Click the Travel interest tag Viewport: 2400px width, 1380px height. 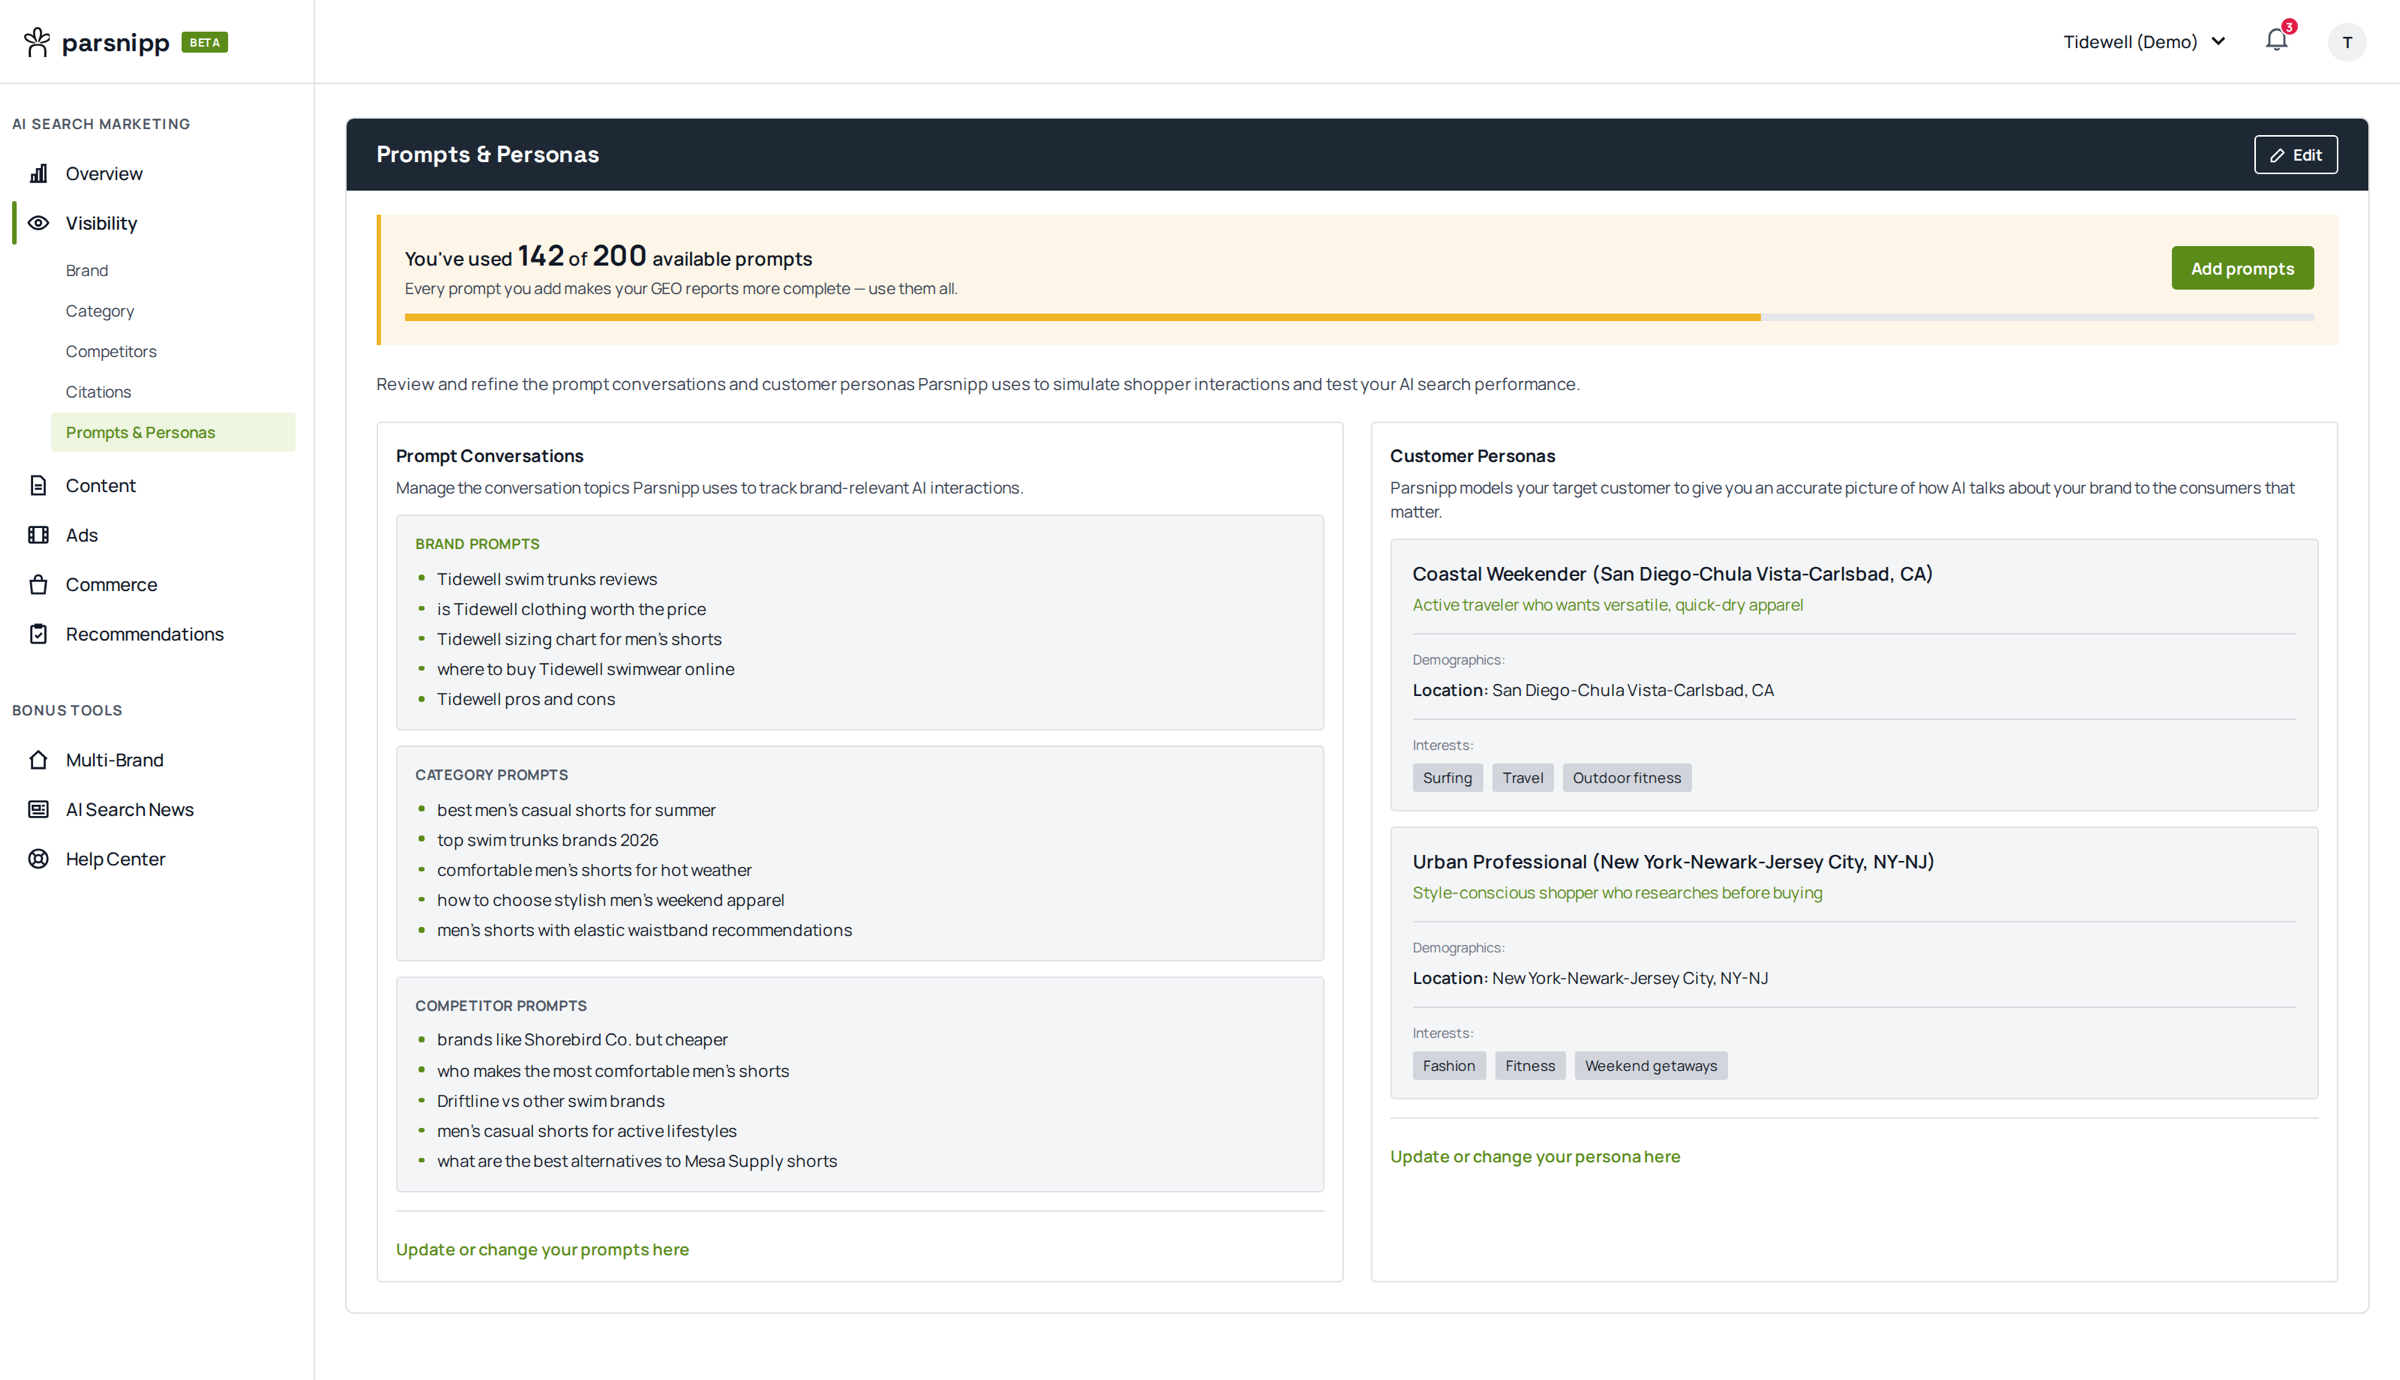[x=1522, y=778]
